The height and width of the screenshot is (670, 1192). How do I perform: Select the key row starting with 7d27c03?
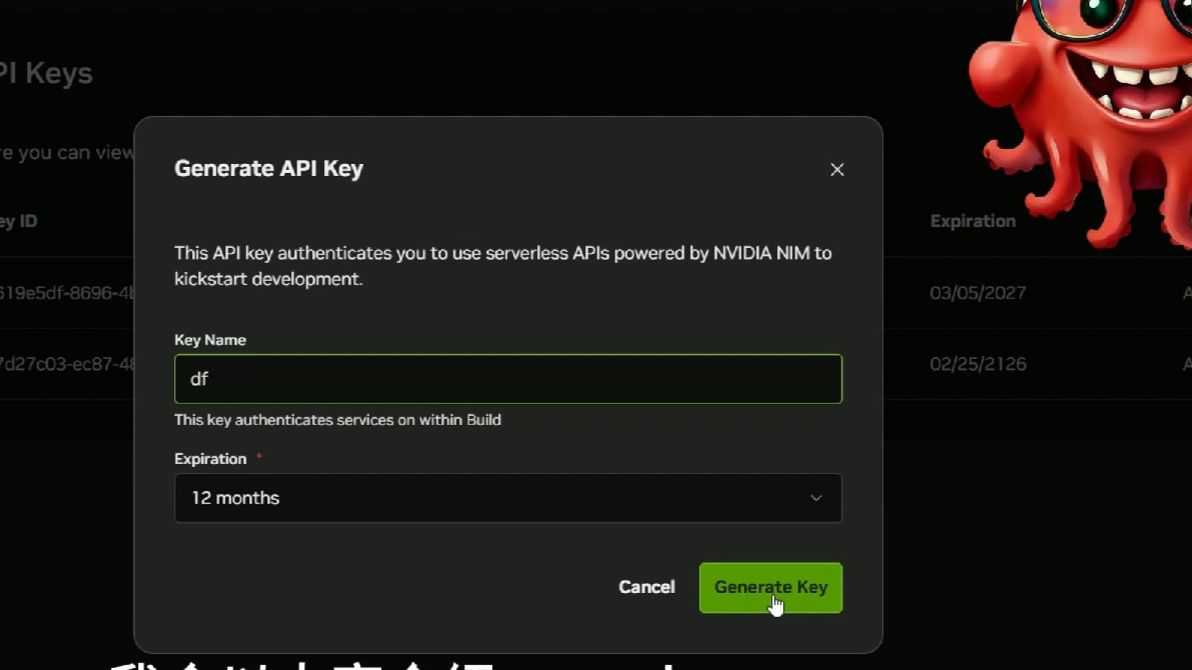tap(67, 364)
